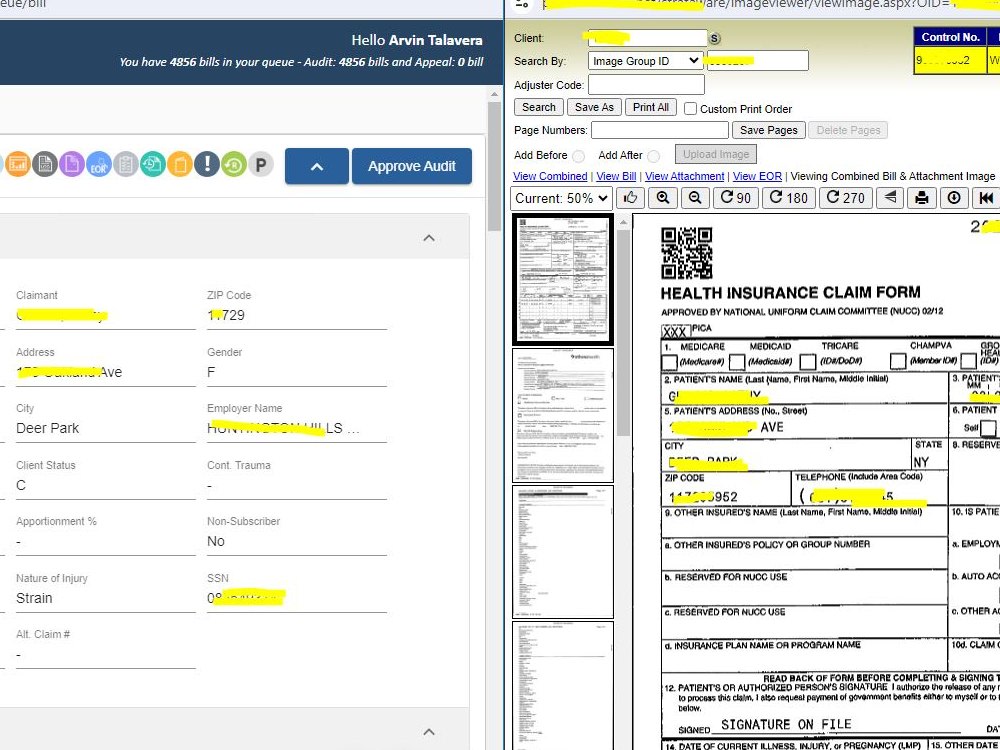Click the Search button
Viewport: 1000px width, 750px height.
tap(539, 107)
